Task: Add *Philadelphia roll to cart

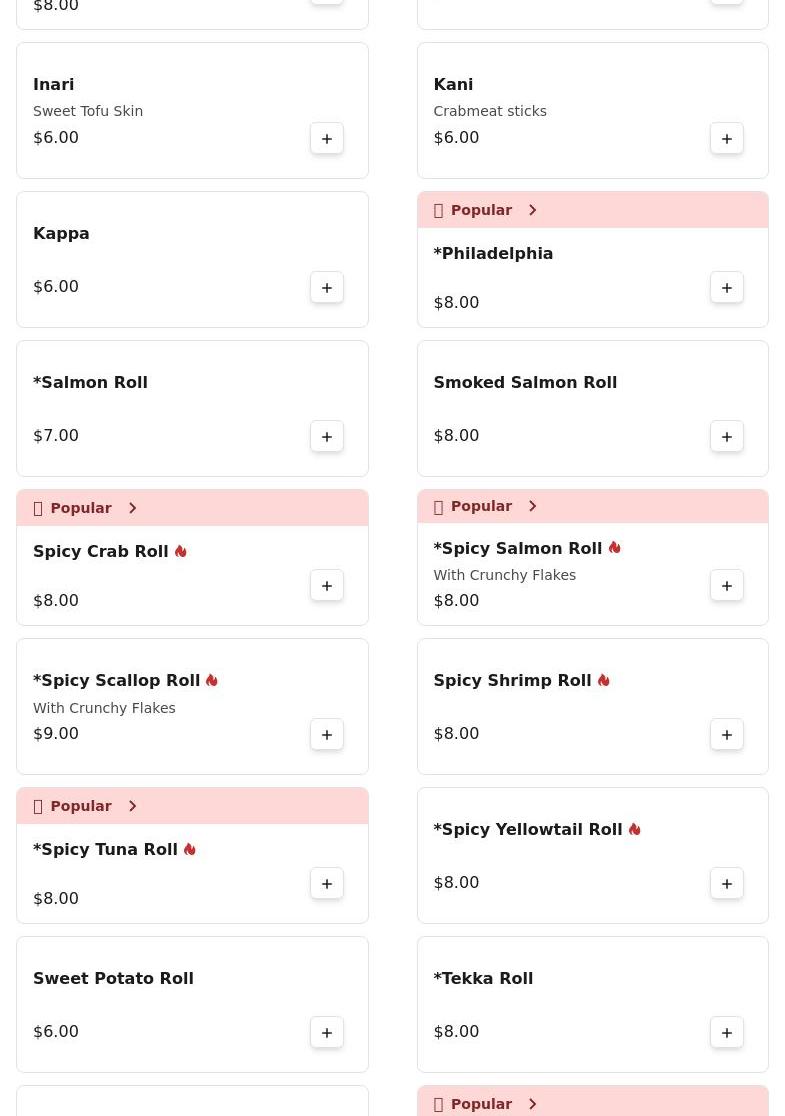Action: coord(727,288)
